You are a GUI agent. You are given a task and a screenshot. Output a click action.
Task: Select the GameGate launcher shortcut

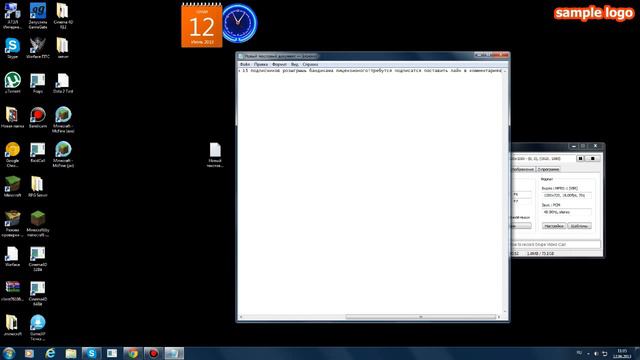[38, 16]
